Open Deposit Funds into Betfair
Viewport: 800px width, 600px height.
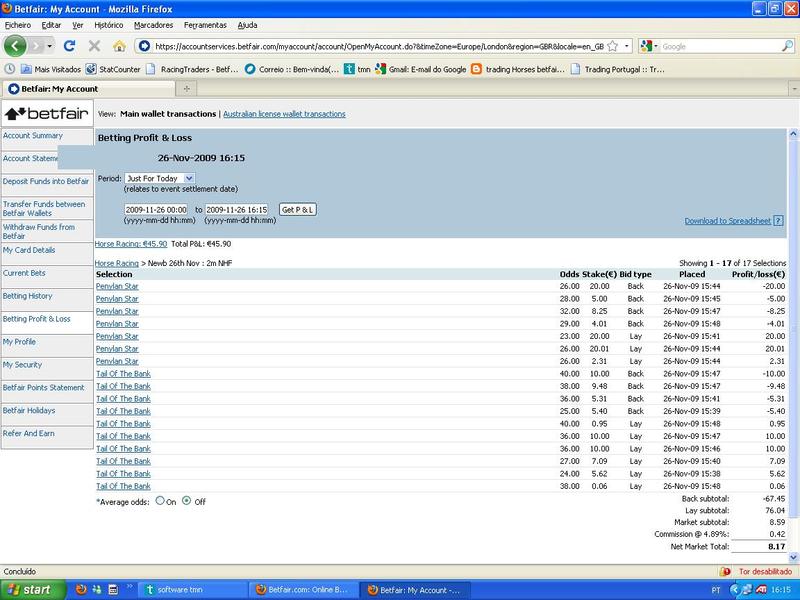(x=46, y=181)
